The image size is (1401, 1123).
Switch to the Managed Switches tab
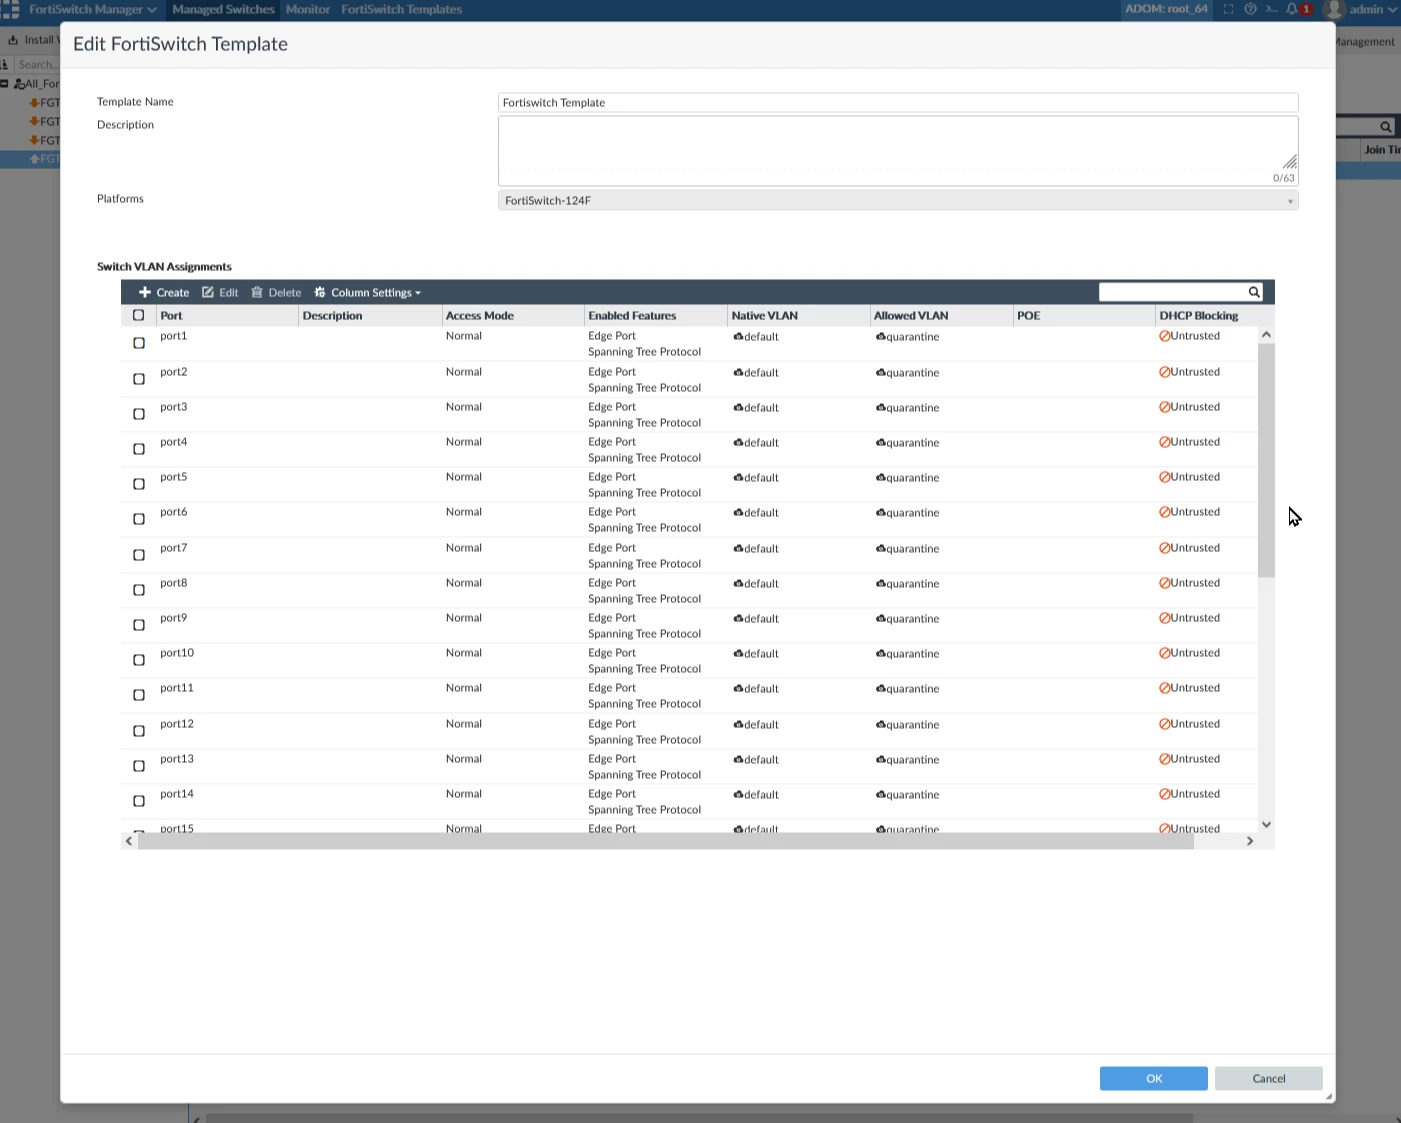click(x=223, y=9)
